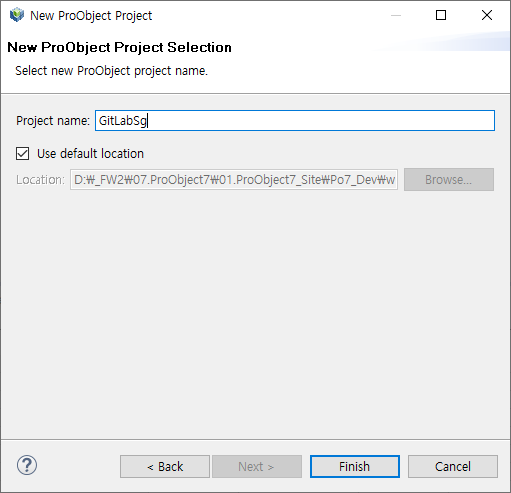Click the "New ProObject Project" title bar text
Image resolution: width=511 pixels, height=493 pixels.
tap(91, 16)
